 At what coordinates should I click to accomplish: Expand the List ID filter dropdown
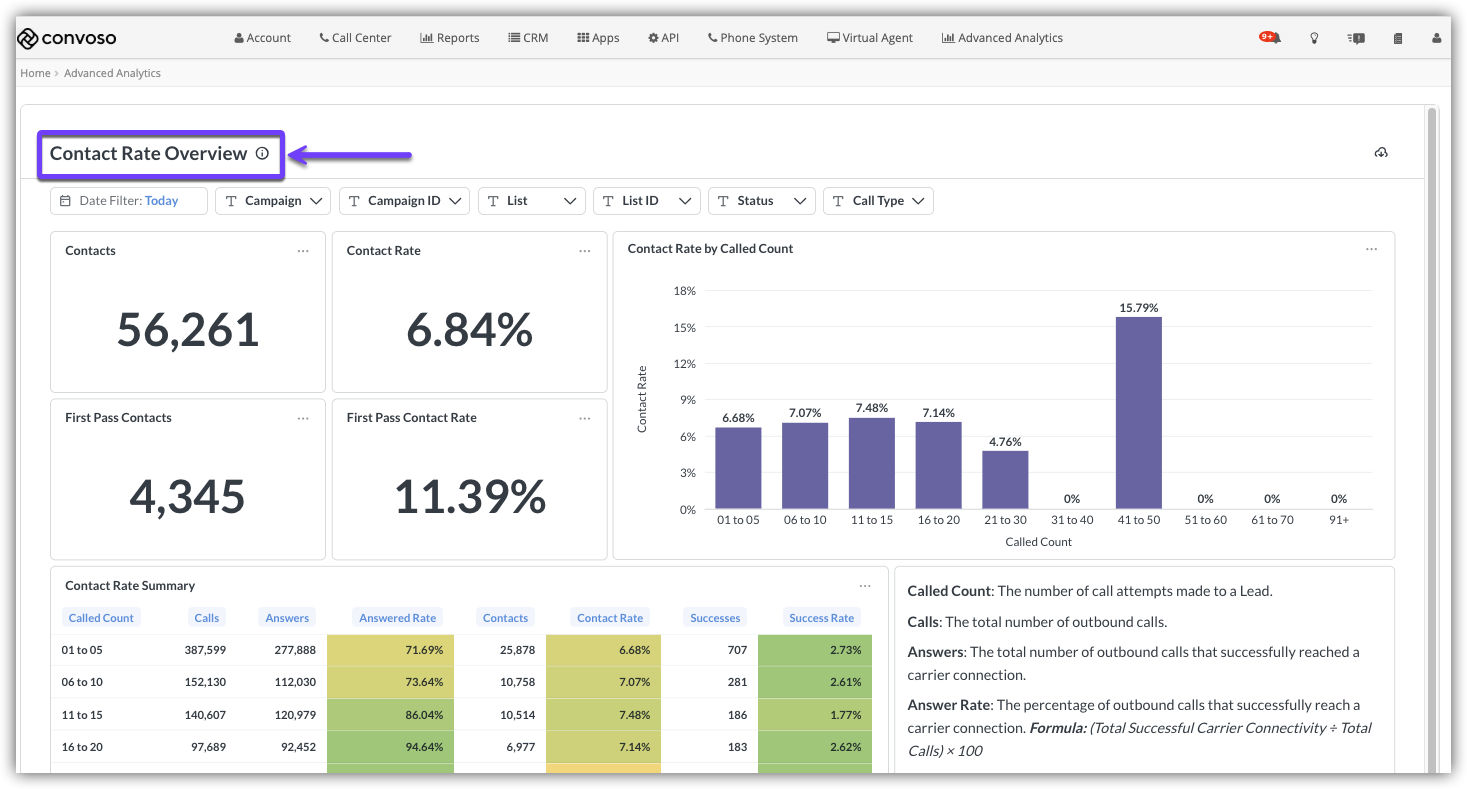click(646, 201)
